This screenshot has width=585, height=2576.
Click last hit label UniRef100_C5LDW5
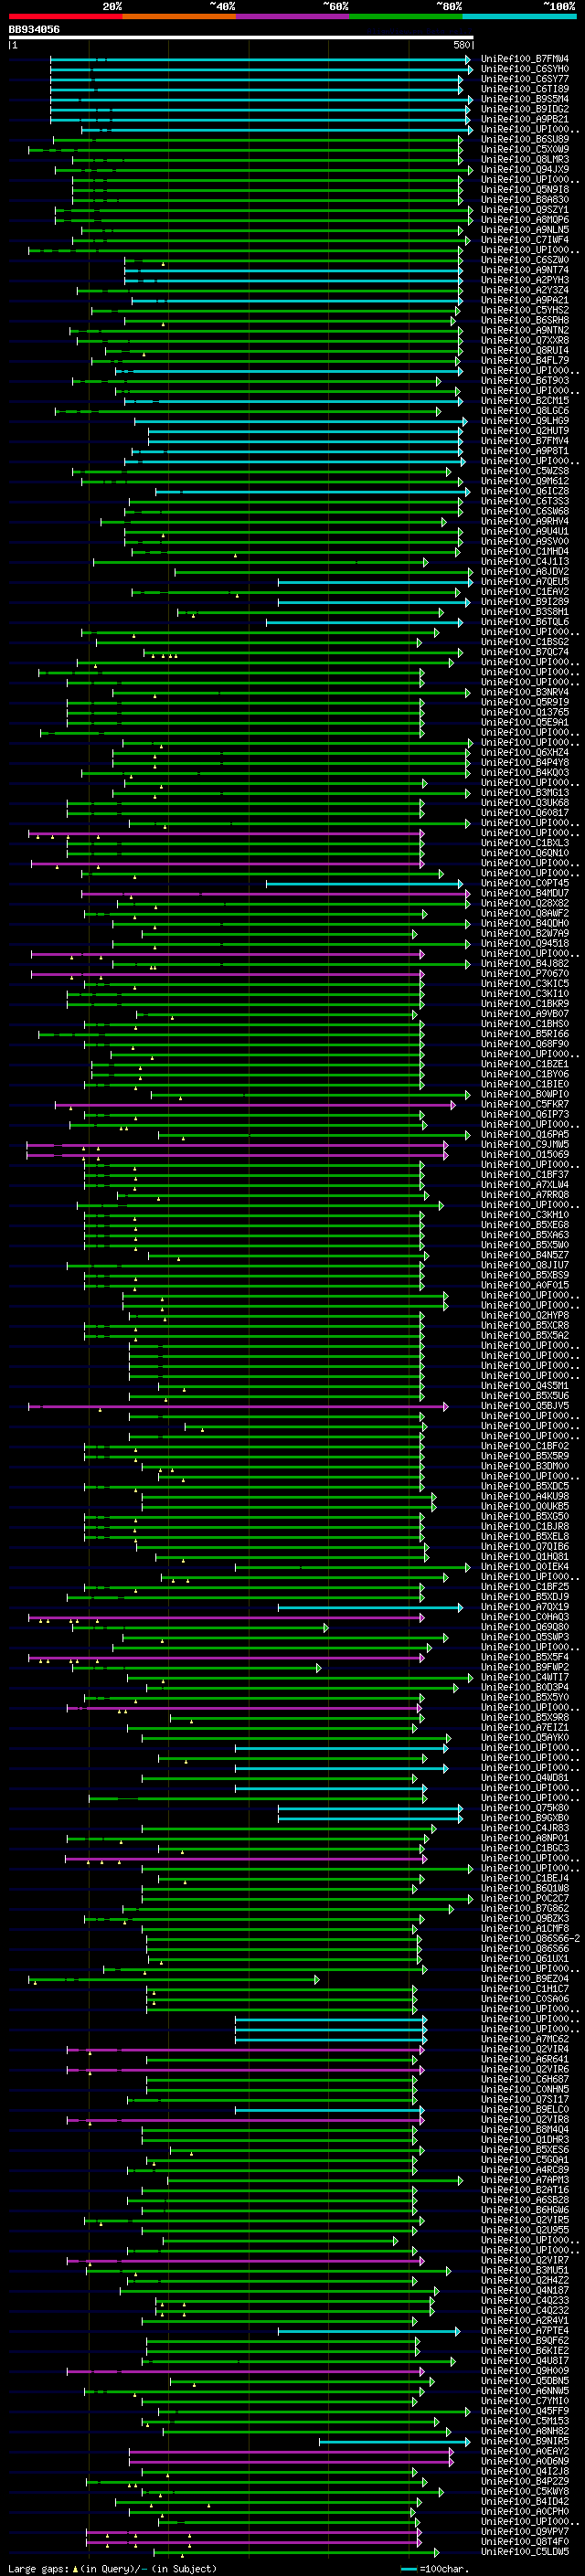[x=525, y=2551]
